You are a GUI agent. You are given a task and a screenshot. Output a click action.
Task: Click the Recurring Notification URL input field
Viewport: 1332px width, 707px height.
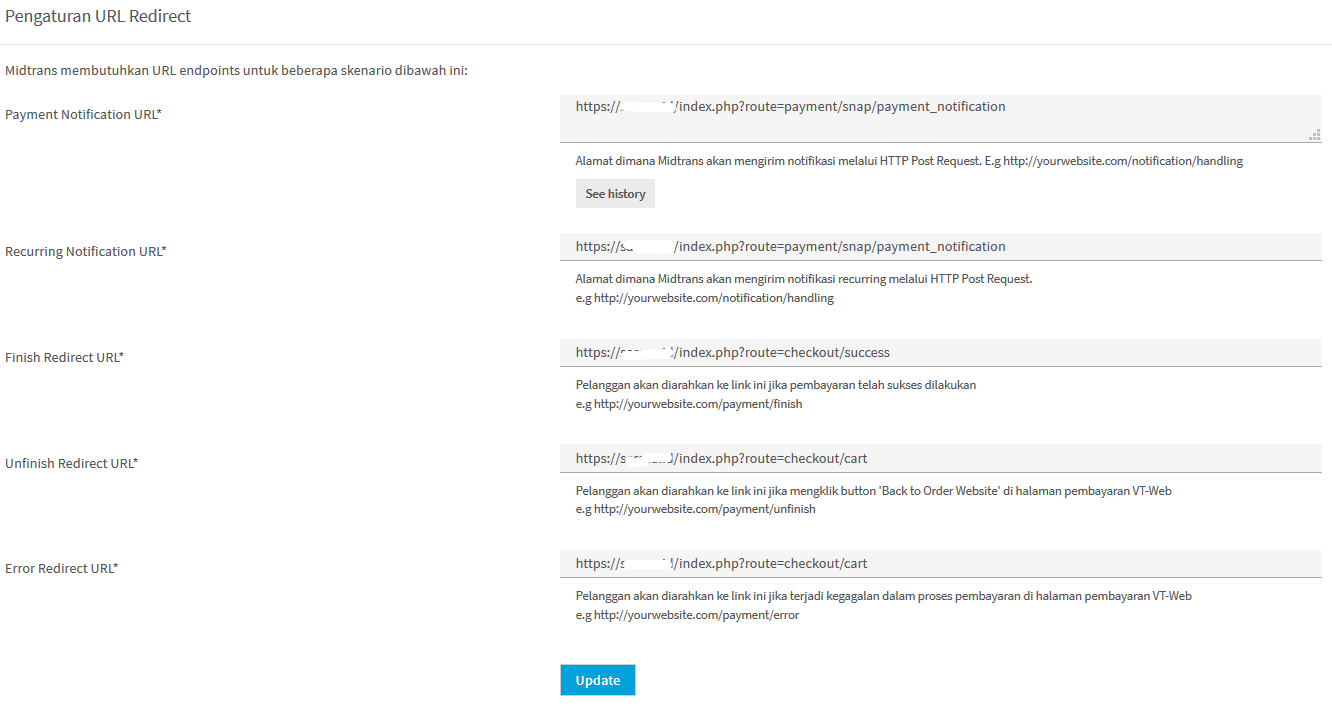[x=940, y=247]
